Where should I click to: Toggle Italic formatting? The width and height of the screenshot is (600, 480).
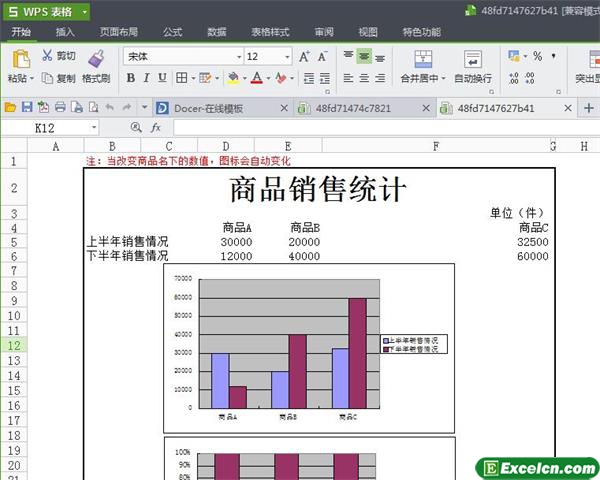(147, 78)
